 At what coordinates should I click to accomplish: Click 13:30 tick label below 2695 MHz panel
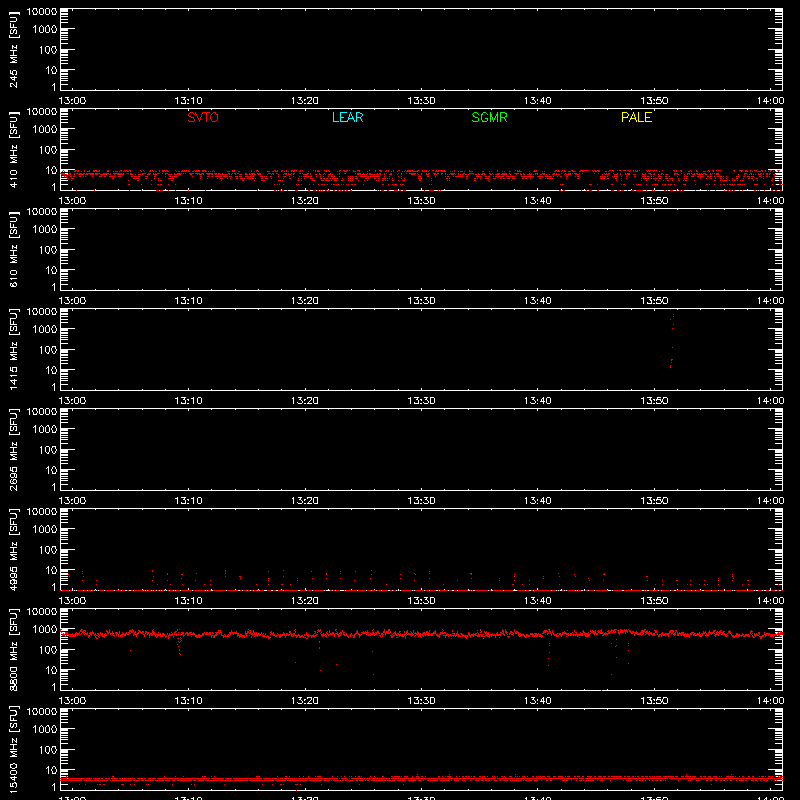421,501
